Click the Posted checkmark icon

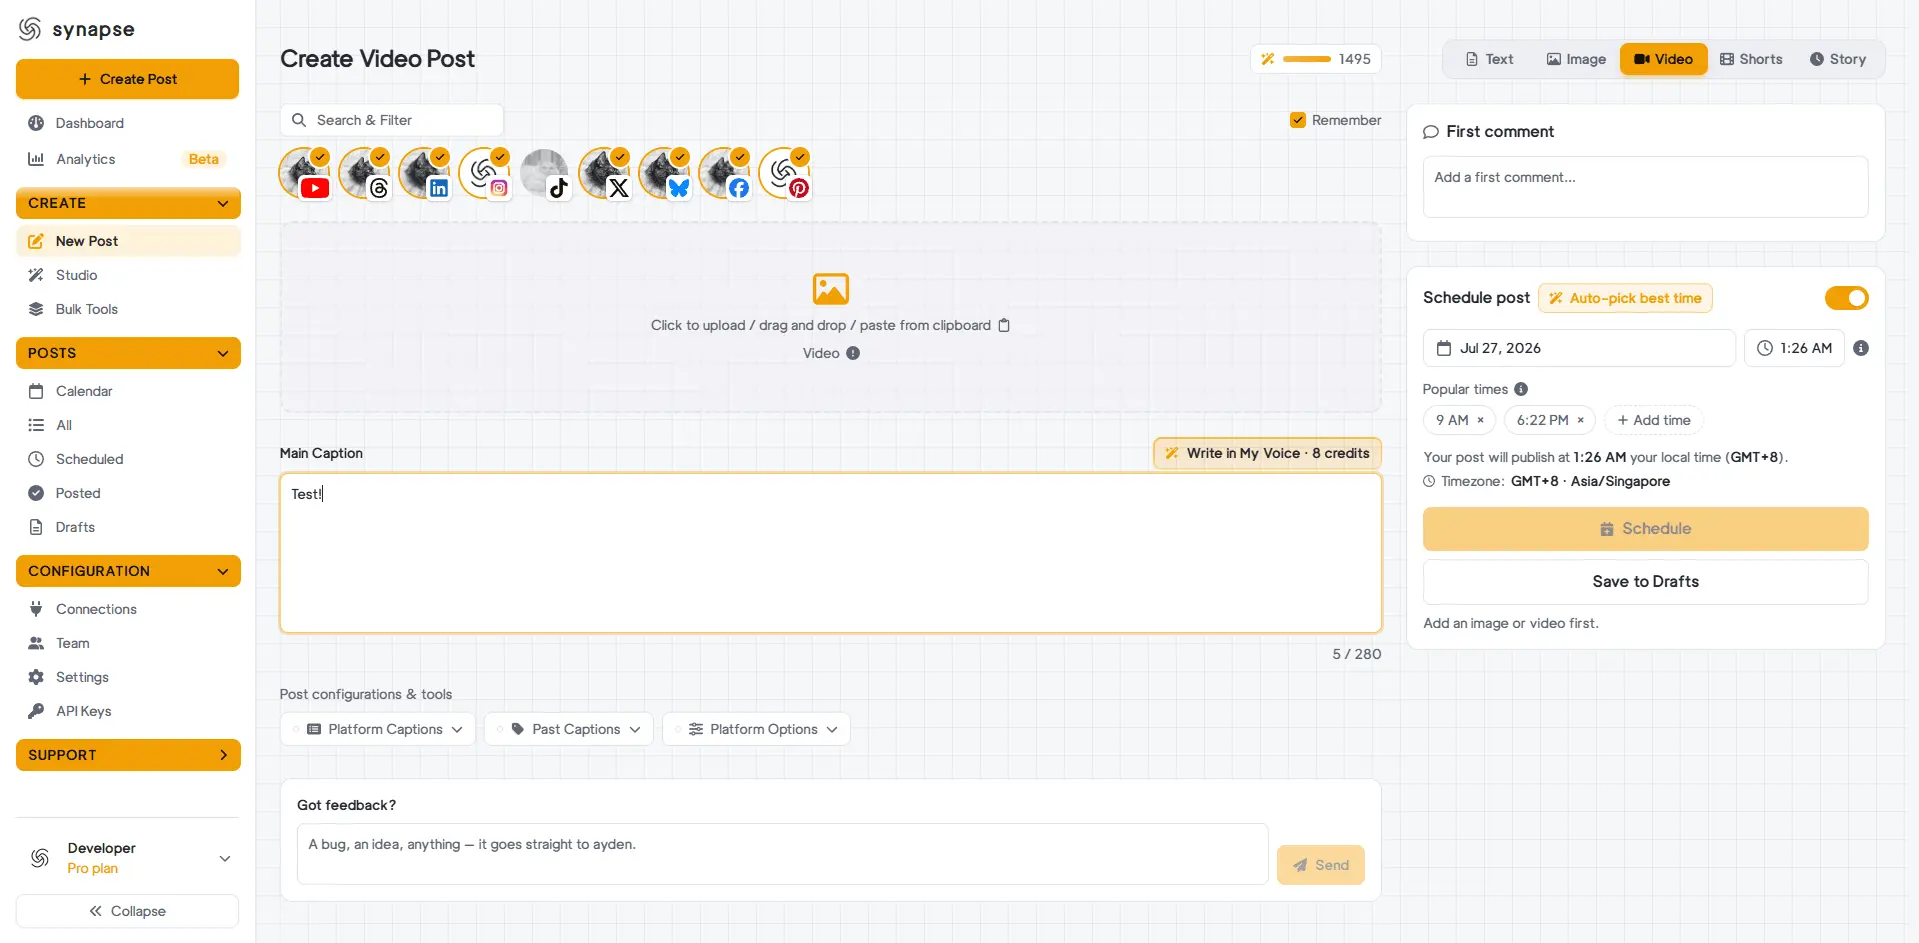click(36, 493)
